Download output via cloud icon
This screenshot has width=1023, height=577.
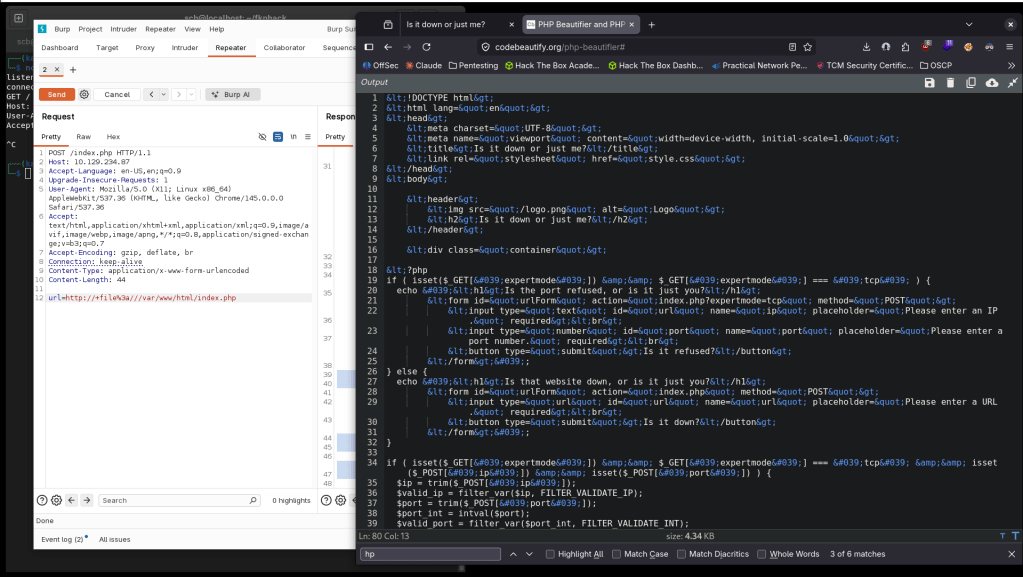click(992, 83)
